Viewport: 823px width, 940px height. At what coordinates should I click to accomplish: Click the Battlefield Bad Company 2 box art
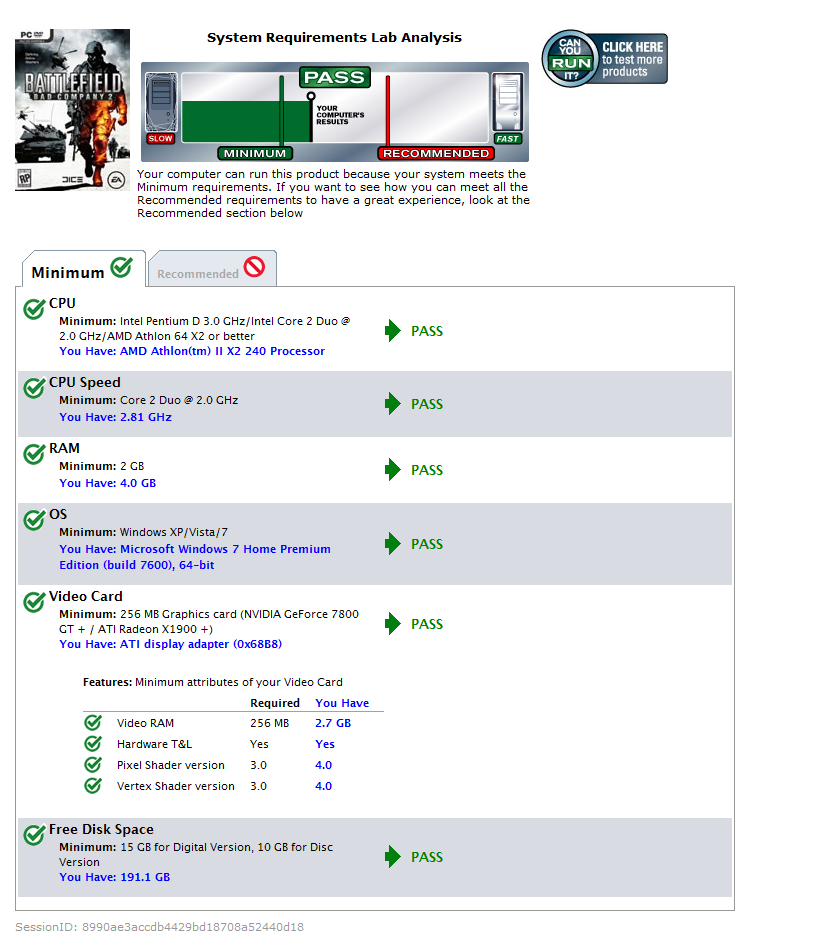(72, 109)
